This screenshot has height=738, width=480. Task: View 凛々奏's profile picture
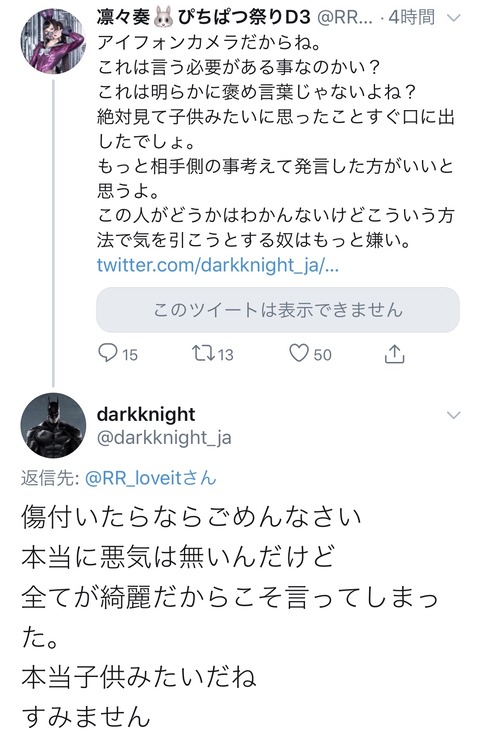click(53, 41)
